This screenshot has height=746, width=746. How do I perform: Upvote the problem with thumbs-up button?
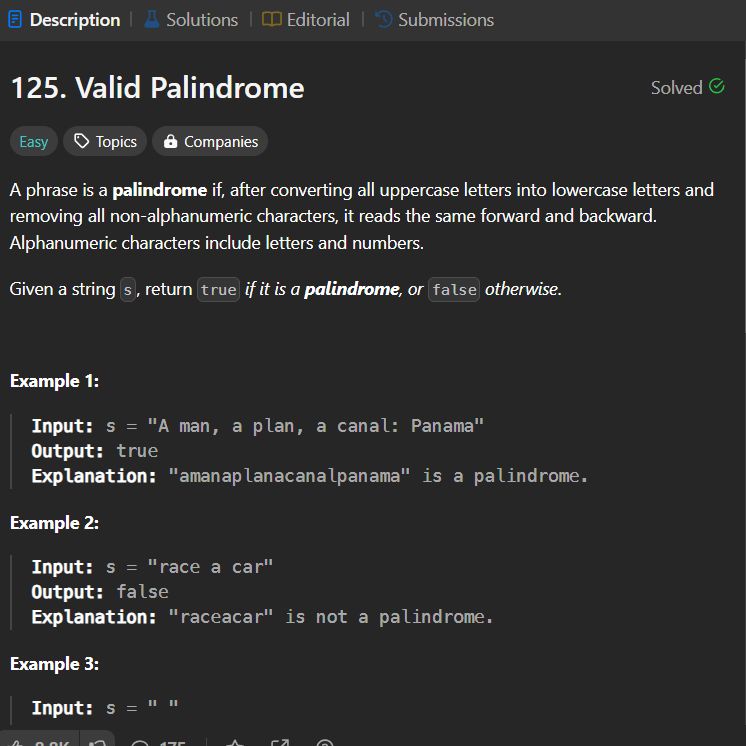click(39, 741)
